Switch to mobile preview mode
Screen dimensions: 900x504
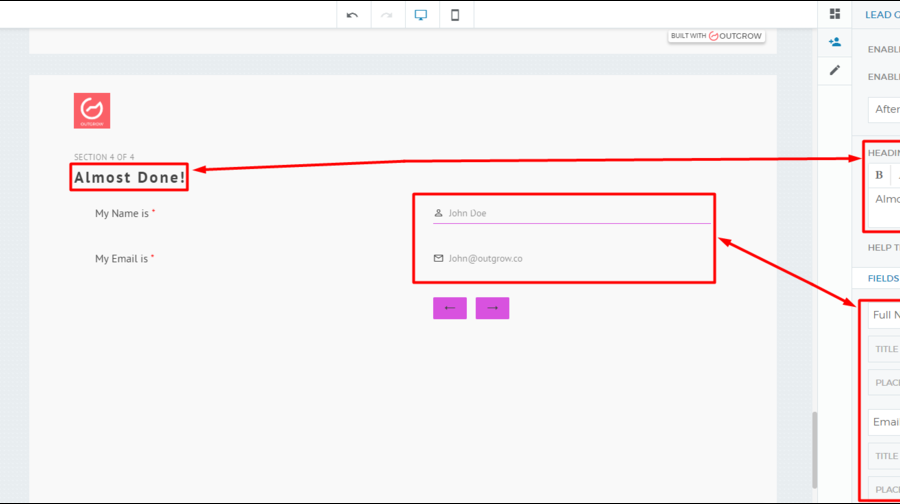click(x=455, y=15)
